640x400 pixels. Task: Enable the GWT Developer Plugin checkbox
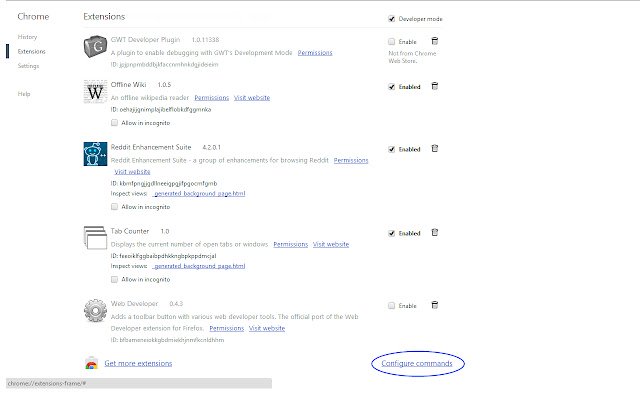pos(391,41)
